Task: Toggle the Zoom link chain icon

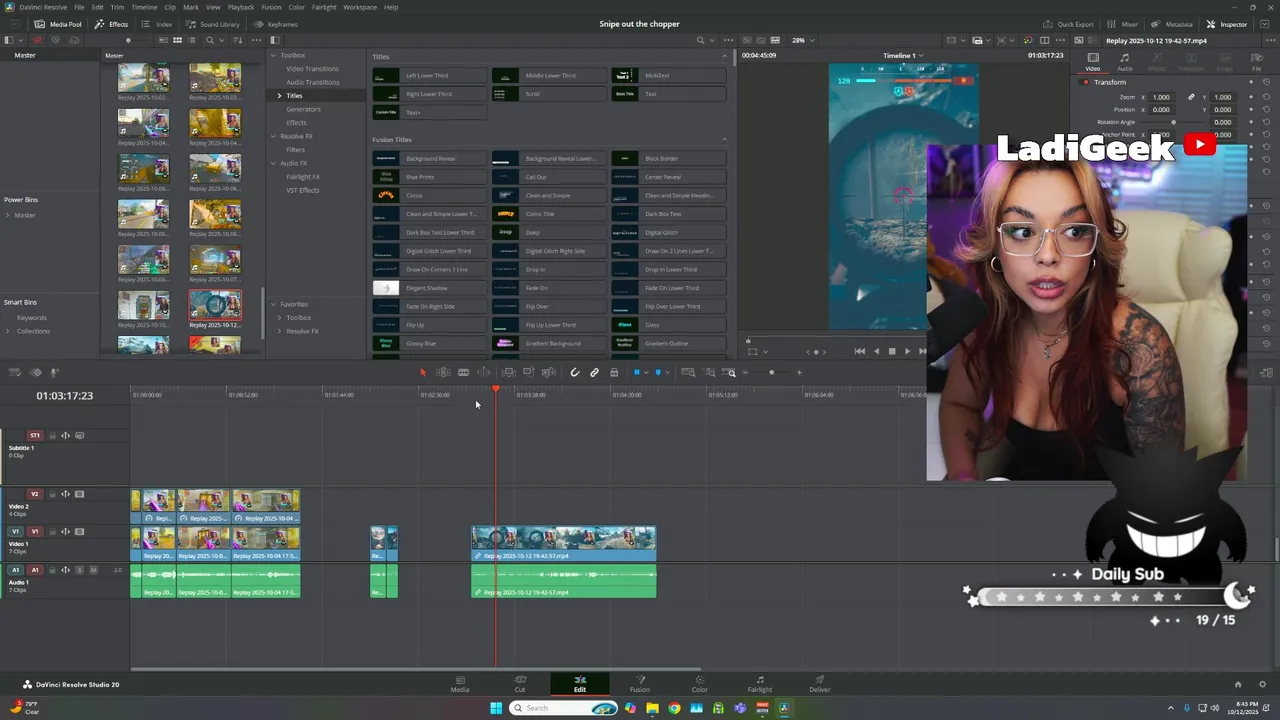Action: click(x=1191, y=97)
